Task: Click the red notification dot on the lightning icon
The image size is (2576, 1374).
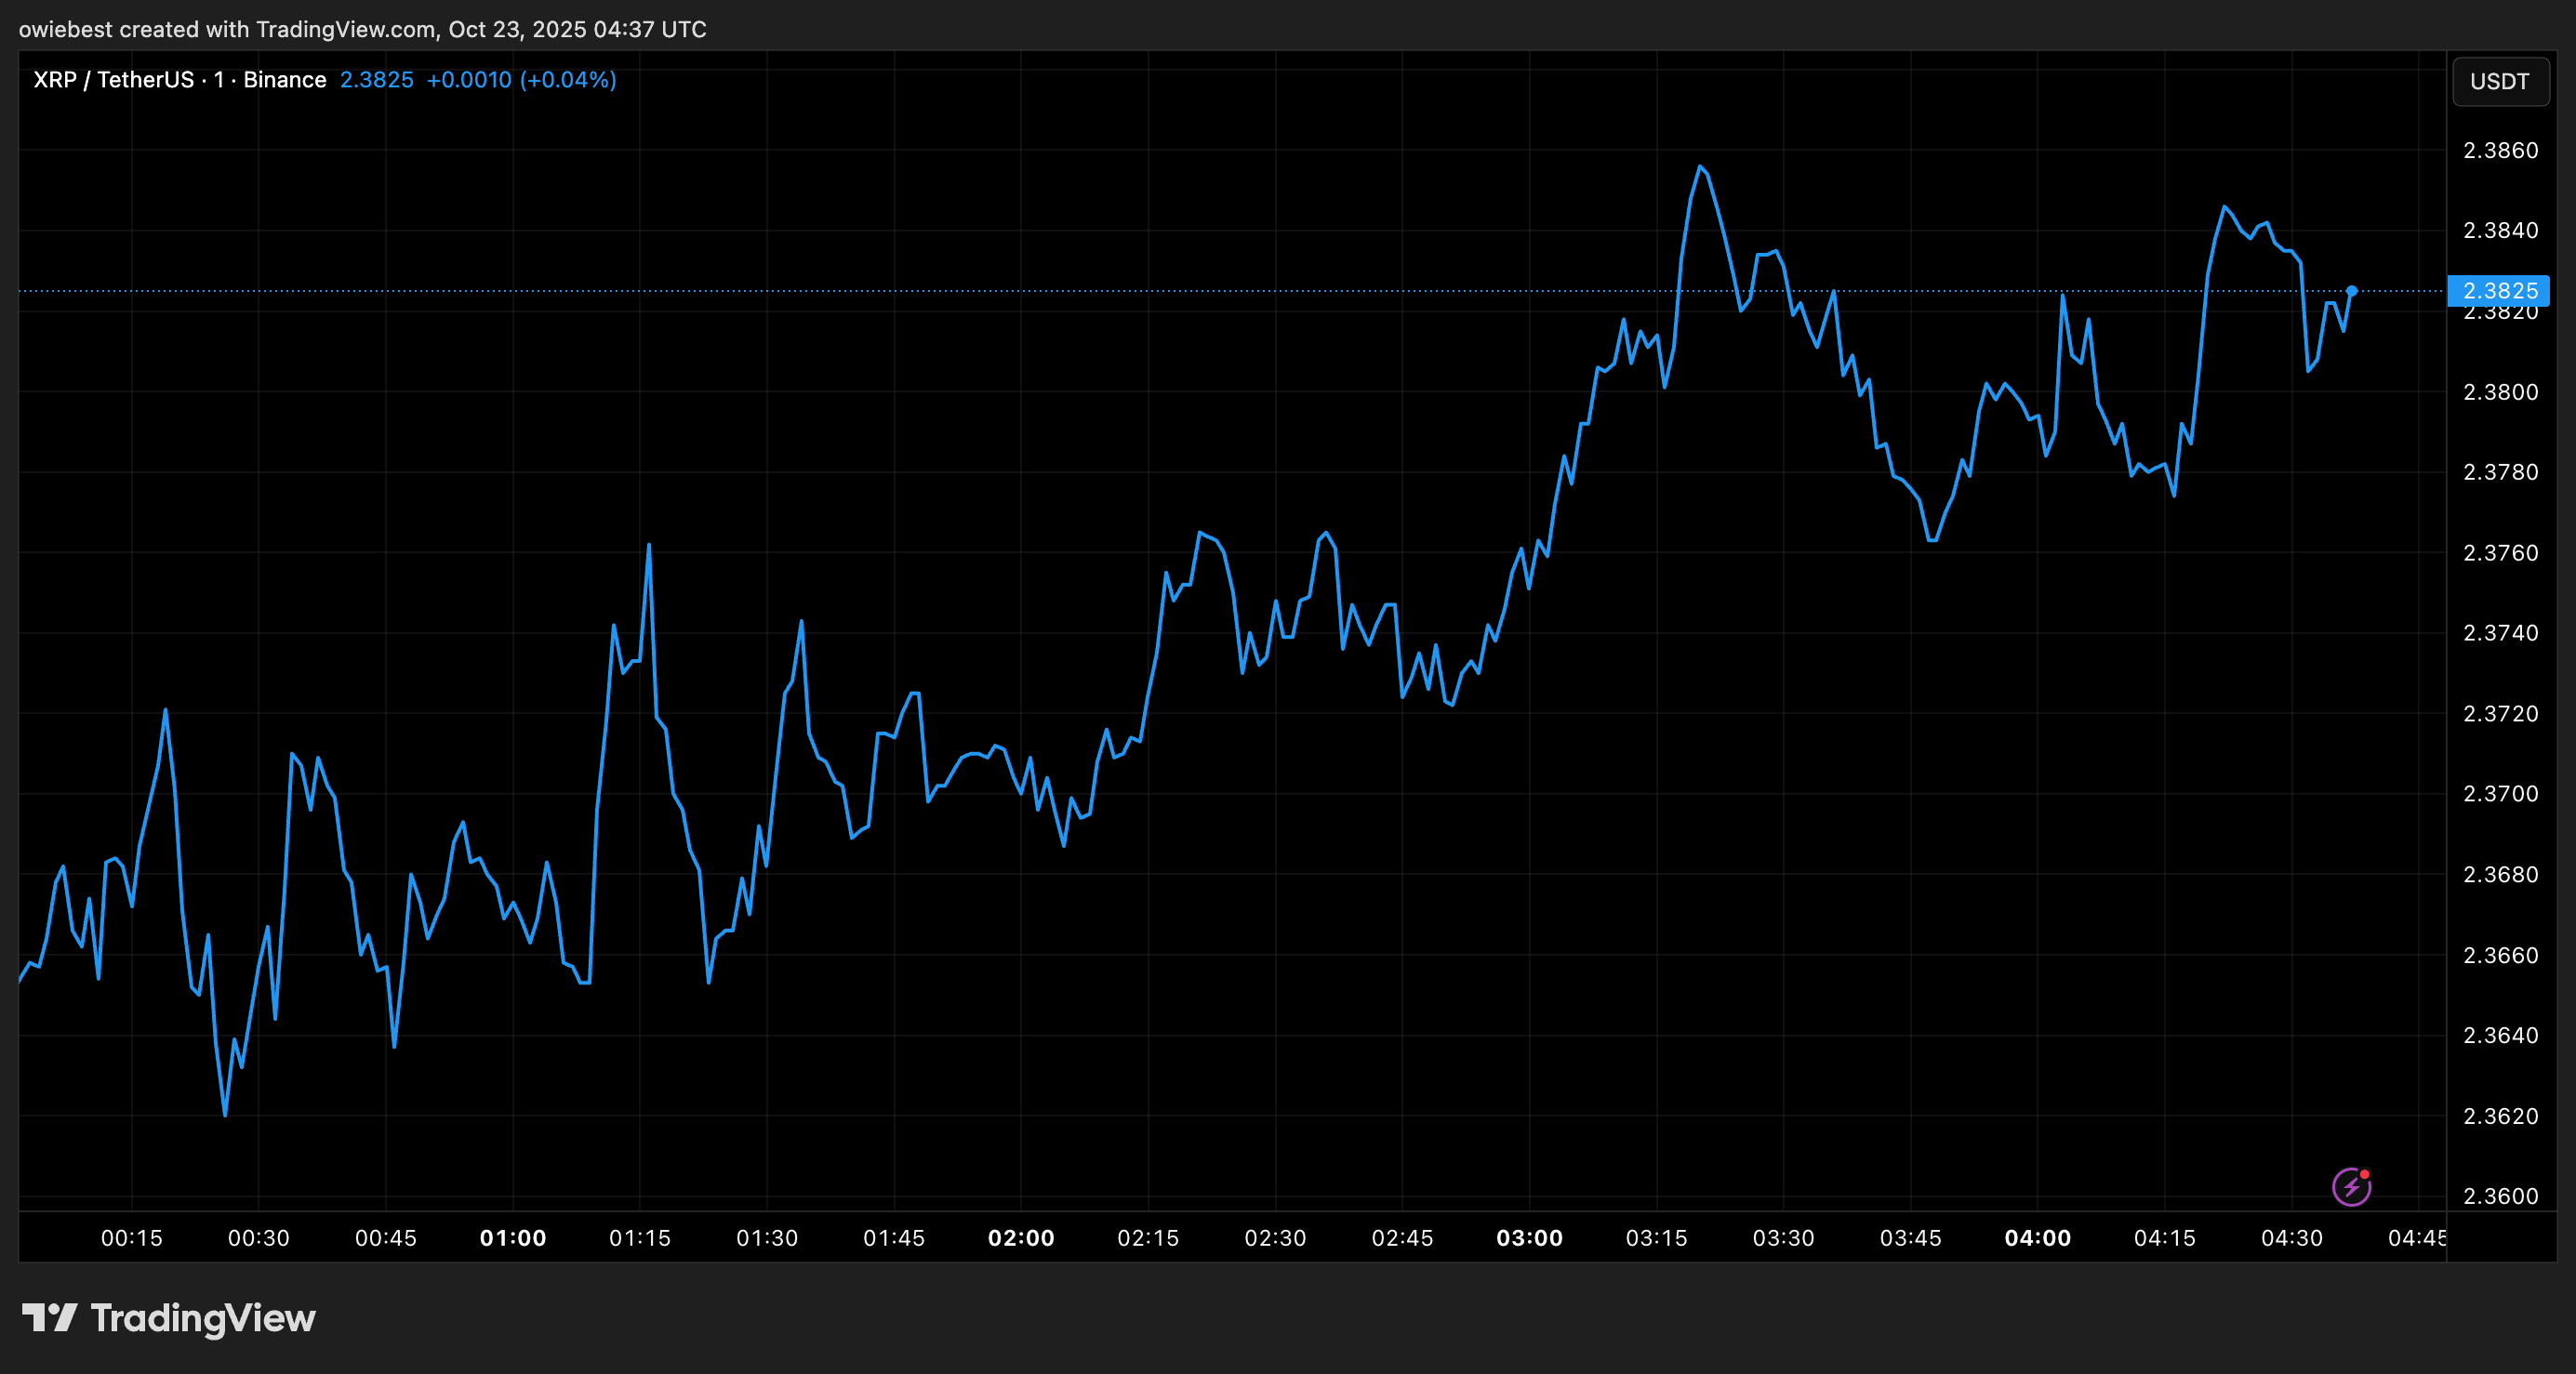Action: click(x=2364, y=1175)
